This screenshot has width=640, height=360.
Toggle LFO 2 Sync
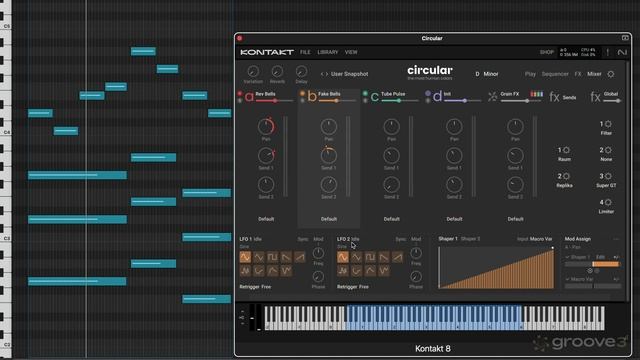click(400, 239)
